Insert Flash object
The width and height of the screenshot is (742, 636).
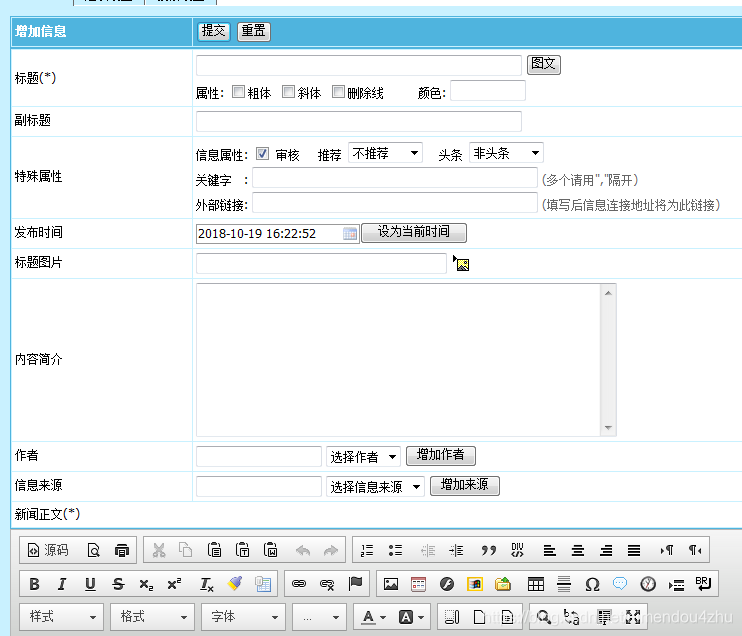point(447,584)
